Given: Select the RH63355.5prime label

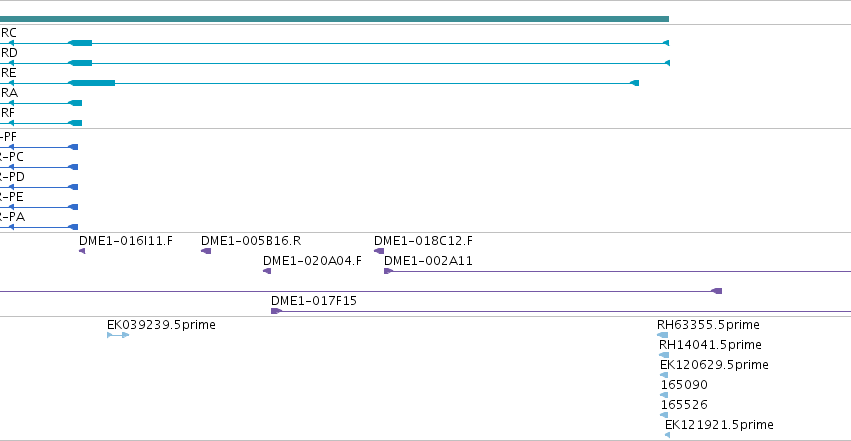Looking at the screenshot, I should (x=708, y=325).
